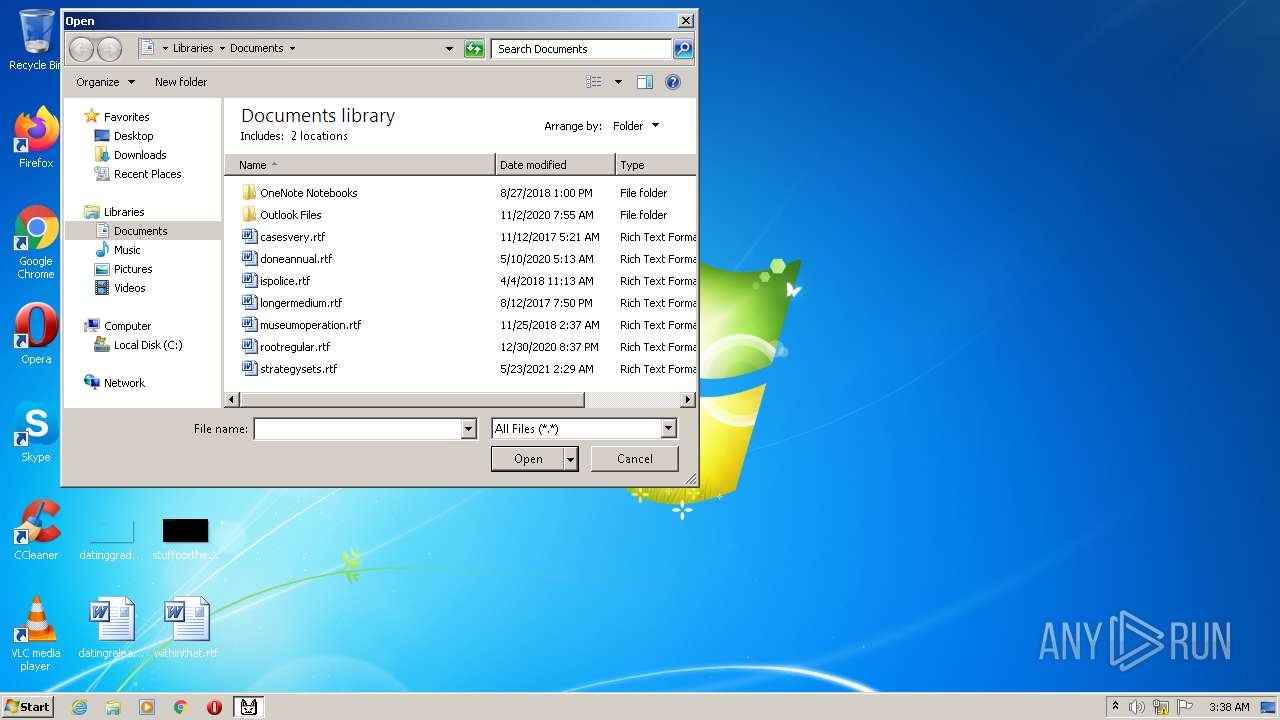Click Libraries arrow in the breadcrumb
This screenshot has height=720, width=1280.
(x=222, y=48)
